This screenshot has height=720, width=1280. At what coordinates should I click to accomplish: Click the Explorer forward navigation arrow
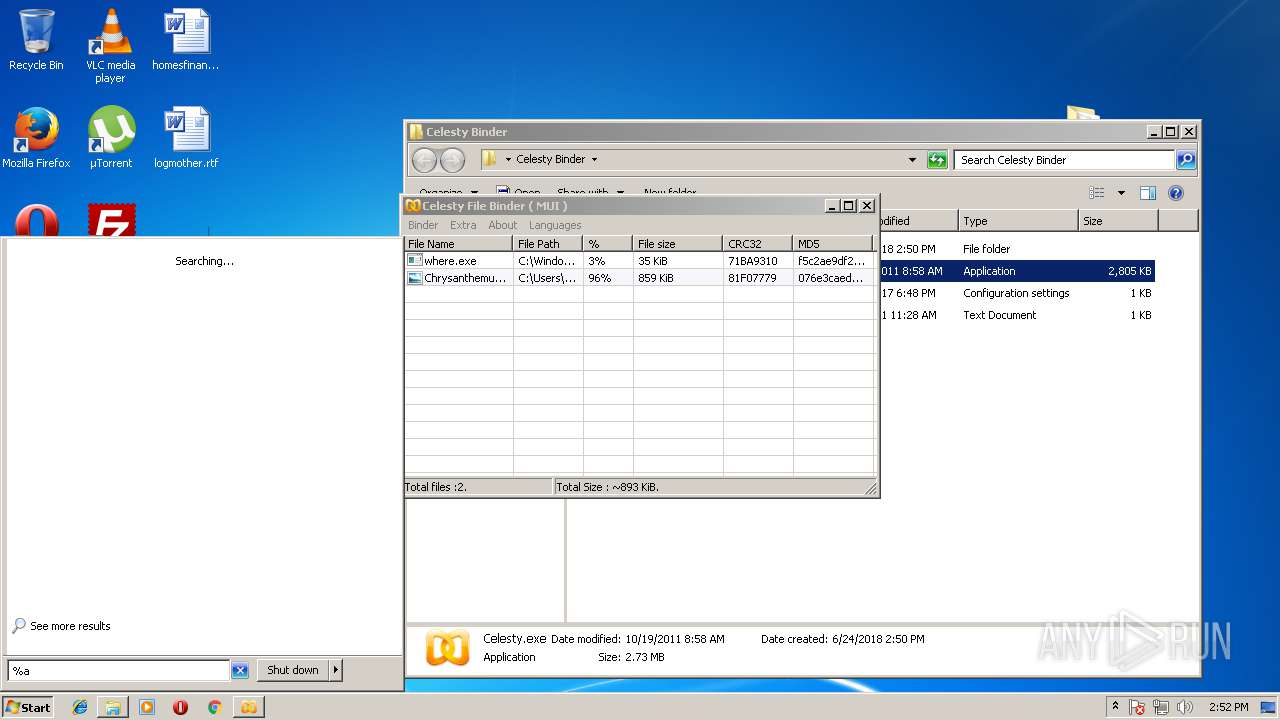point(452,160)
